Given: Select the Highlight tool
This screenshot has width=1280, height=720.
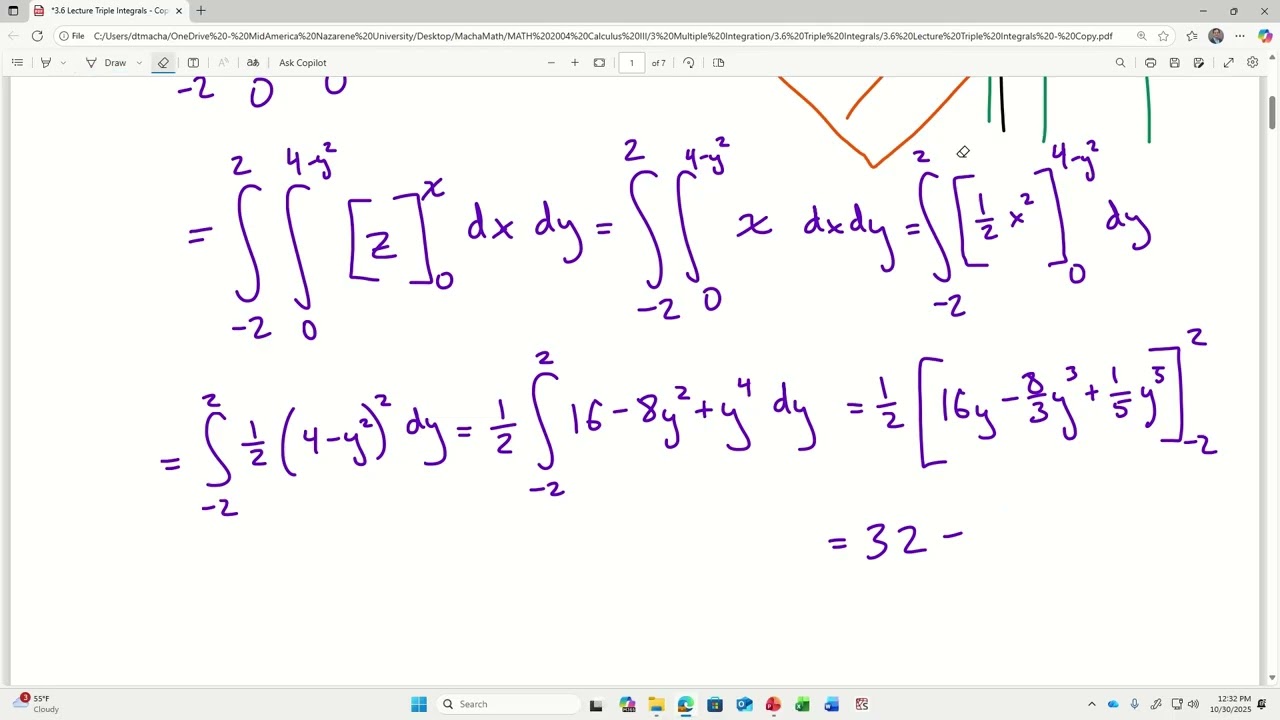Looking at the screenshot, I should pos(45,62).
